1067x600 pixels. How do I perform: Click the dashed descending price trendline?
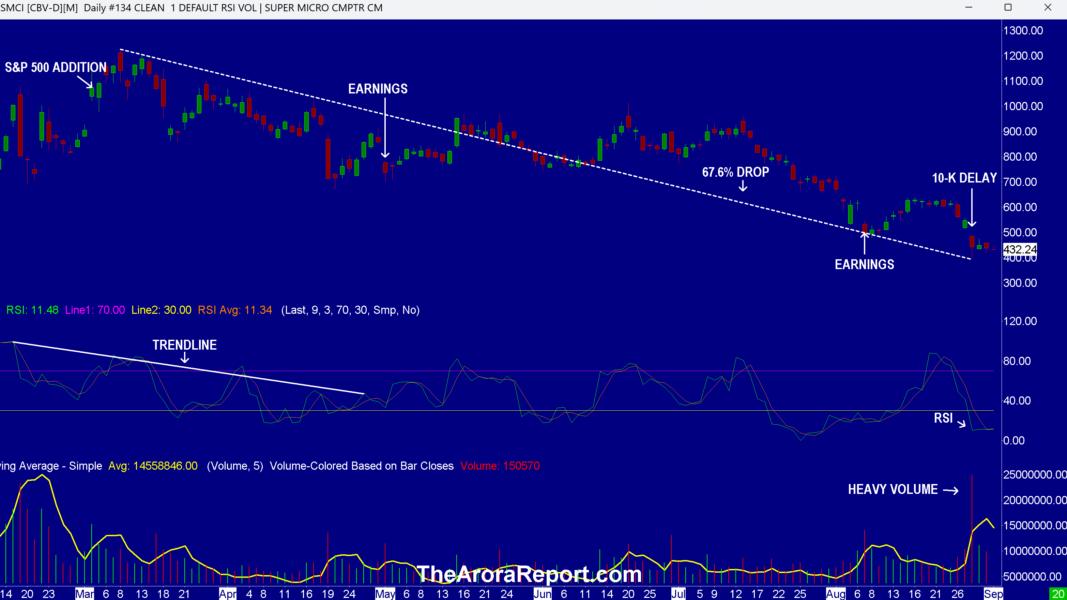click(x=544, y=154)
